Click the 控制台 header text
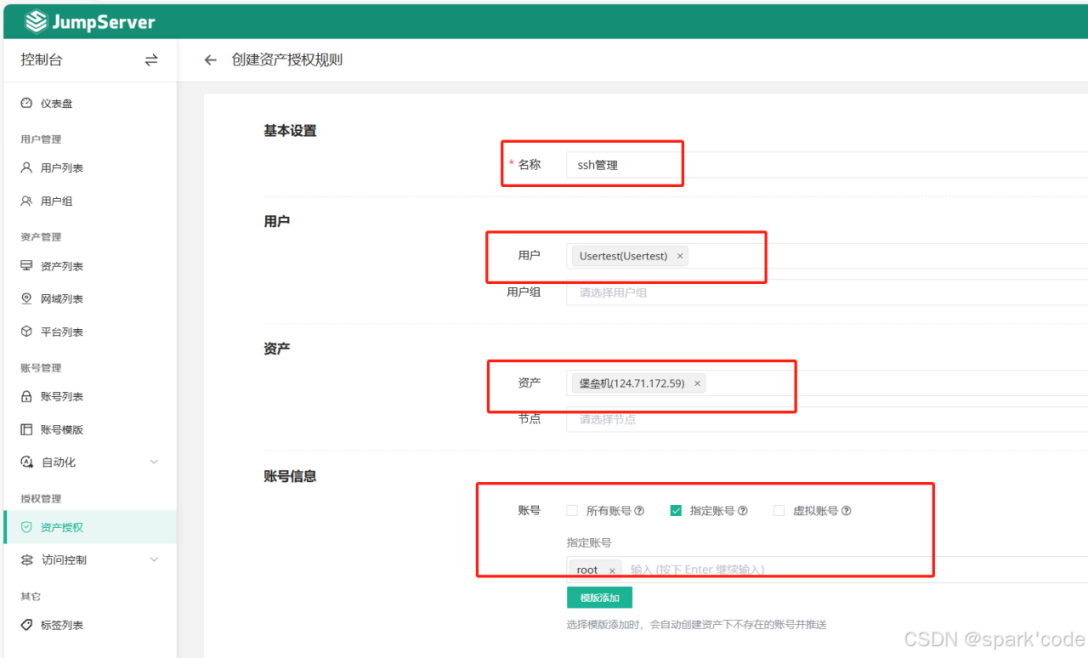The image size is (1088, 658). point(42,60)
